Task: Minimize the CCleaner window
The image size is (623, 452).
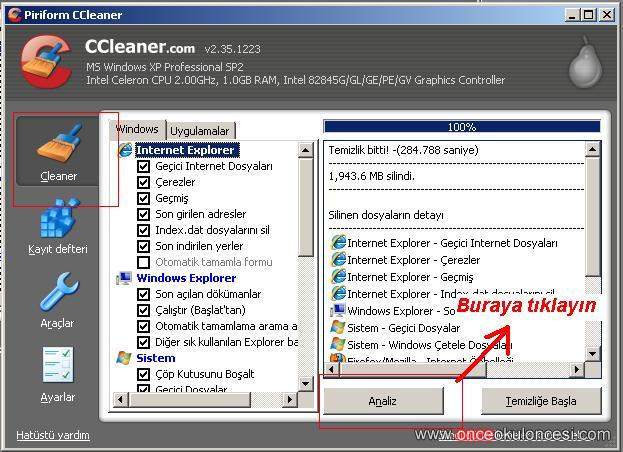Action: coord(572,15)
